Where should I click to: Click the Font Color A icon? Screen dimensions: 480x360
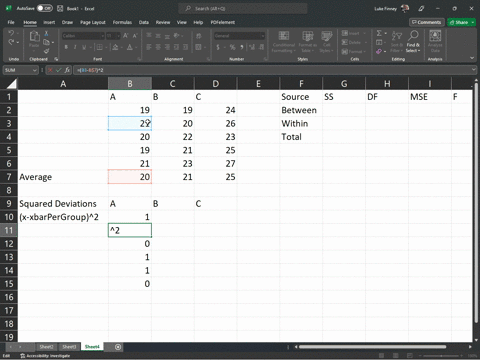[130, 47]
